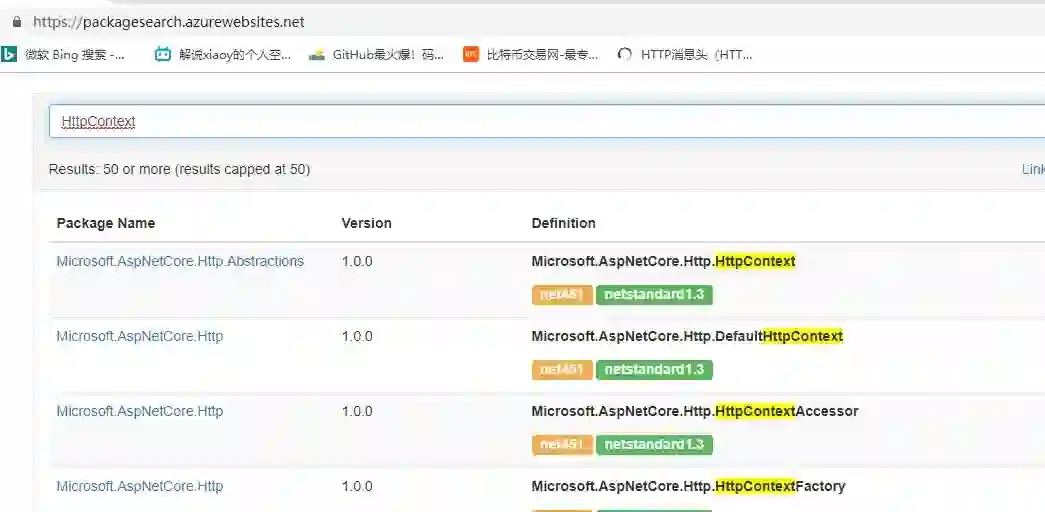Viewport: 1045px width, 512px height.
Task: Click the lock icon in the address bar
Action: [16, 21]
